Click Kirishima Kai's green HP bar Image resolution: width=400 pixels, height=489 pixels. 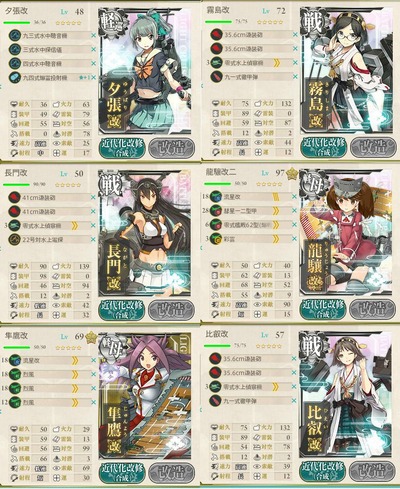coord(218,22)
